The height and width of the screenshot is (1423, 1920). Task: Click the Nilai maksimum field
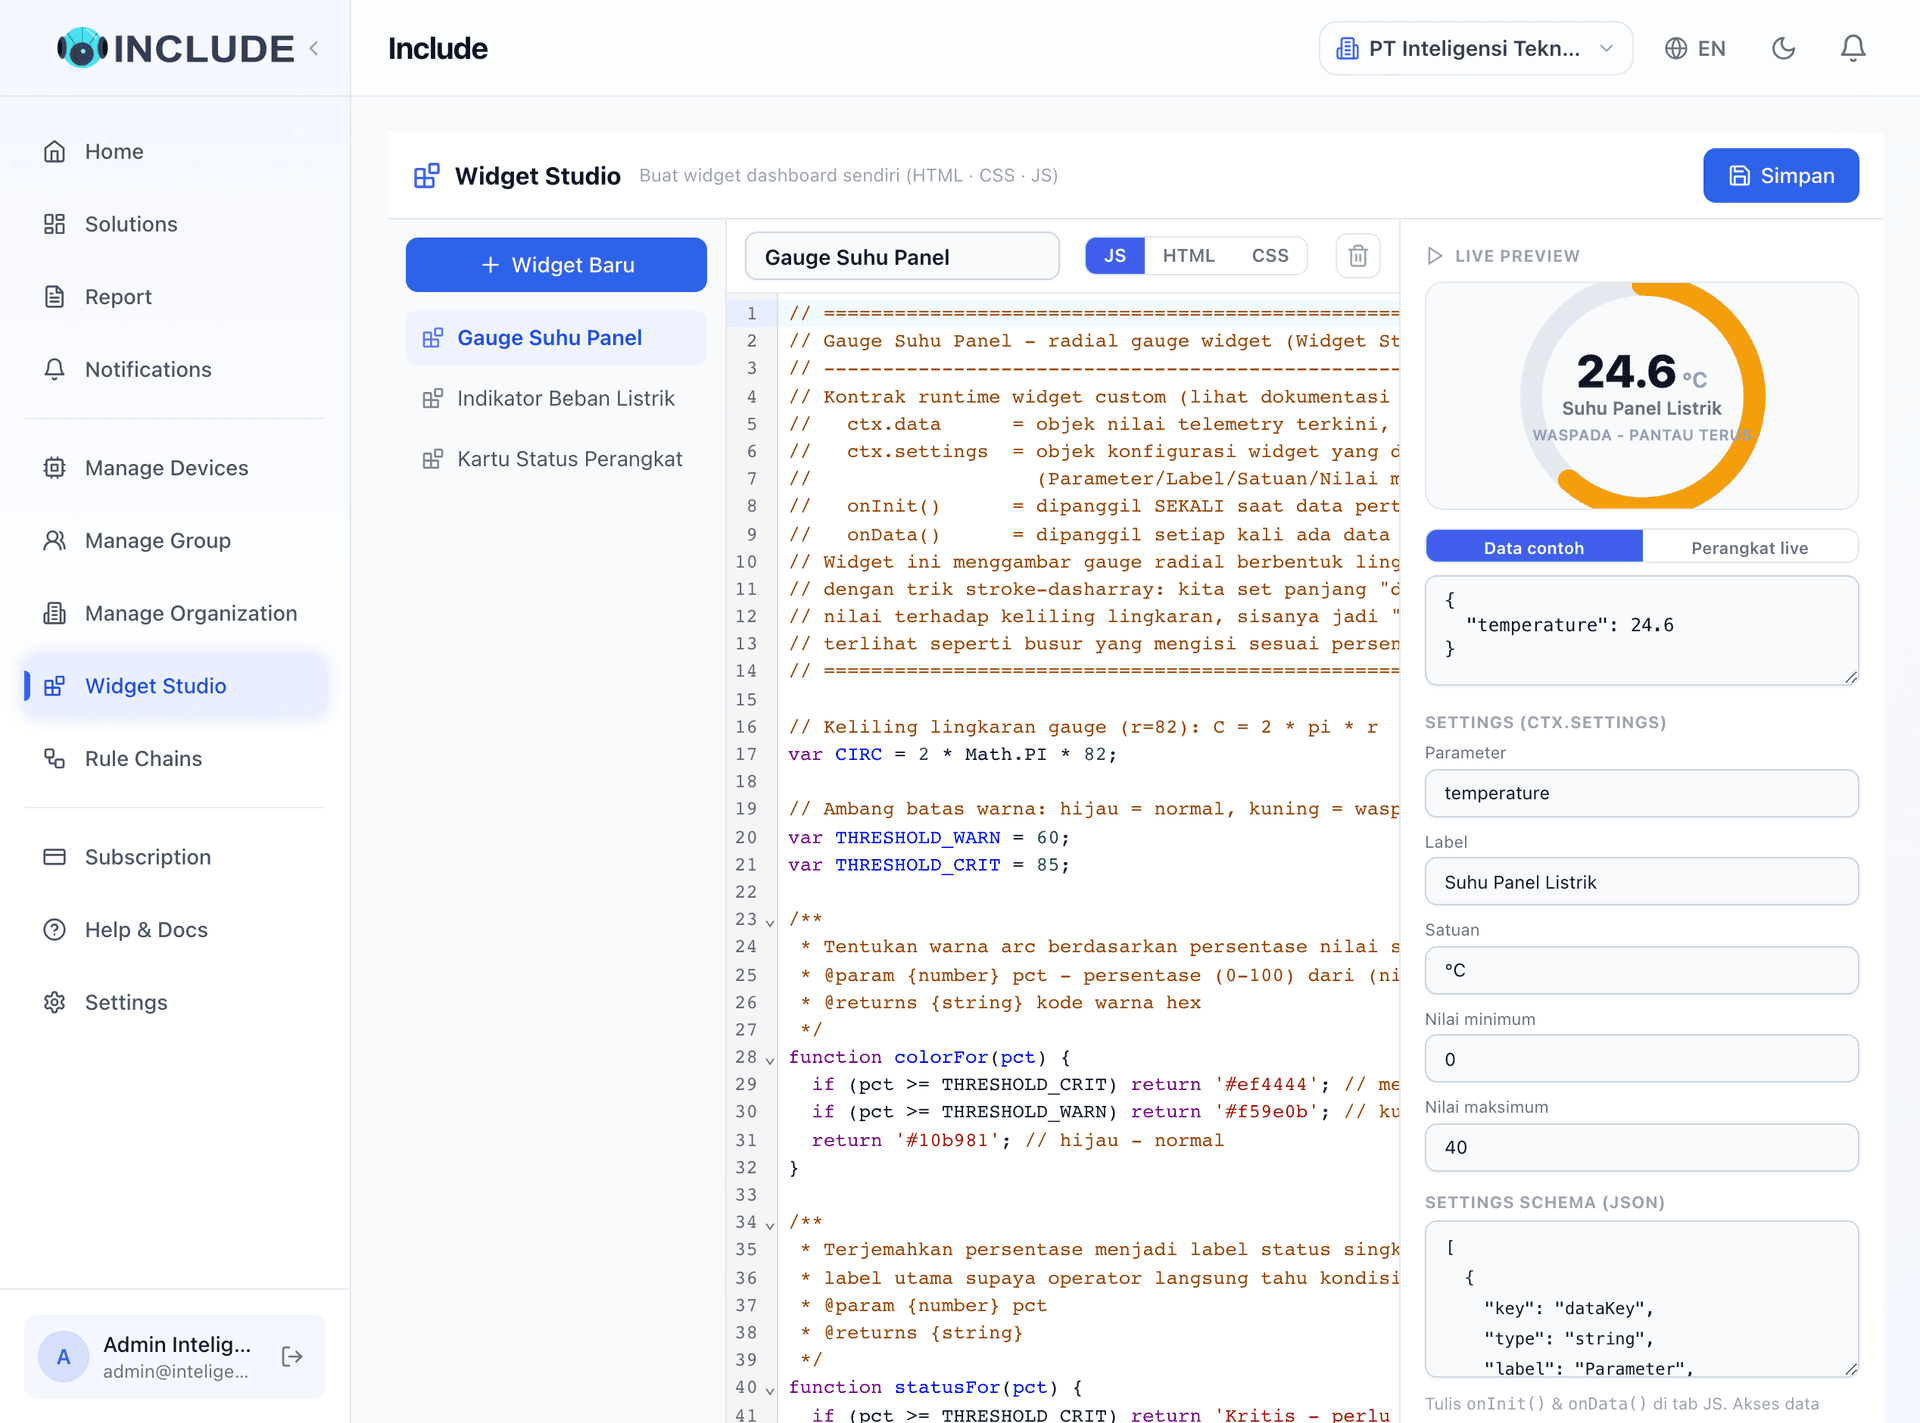(x=1641, y=1147)
